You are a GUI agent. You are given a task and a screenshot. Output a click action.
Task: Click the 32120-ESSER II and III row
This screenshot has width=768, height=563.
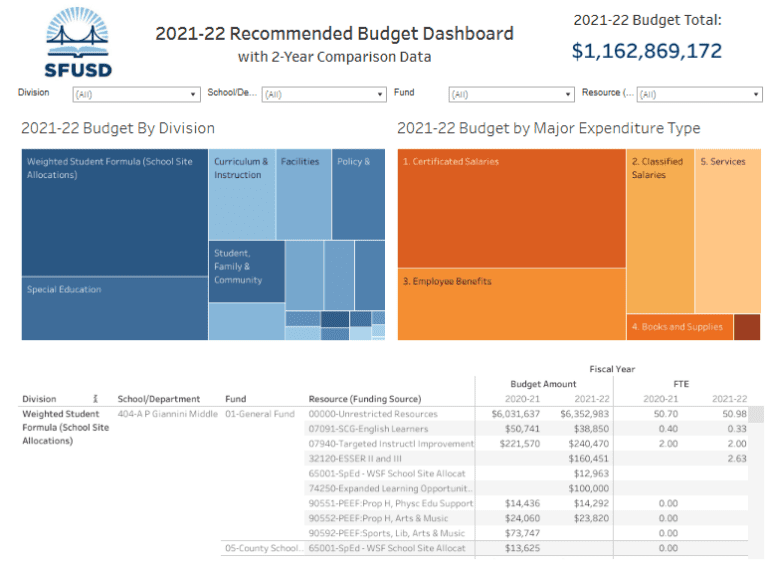[x=355, y=459]
